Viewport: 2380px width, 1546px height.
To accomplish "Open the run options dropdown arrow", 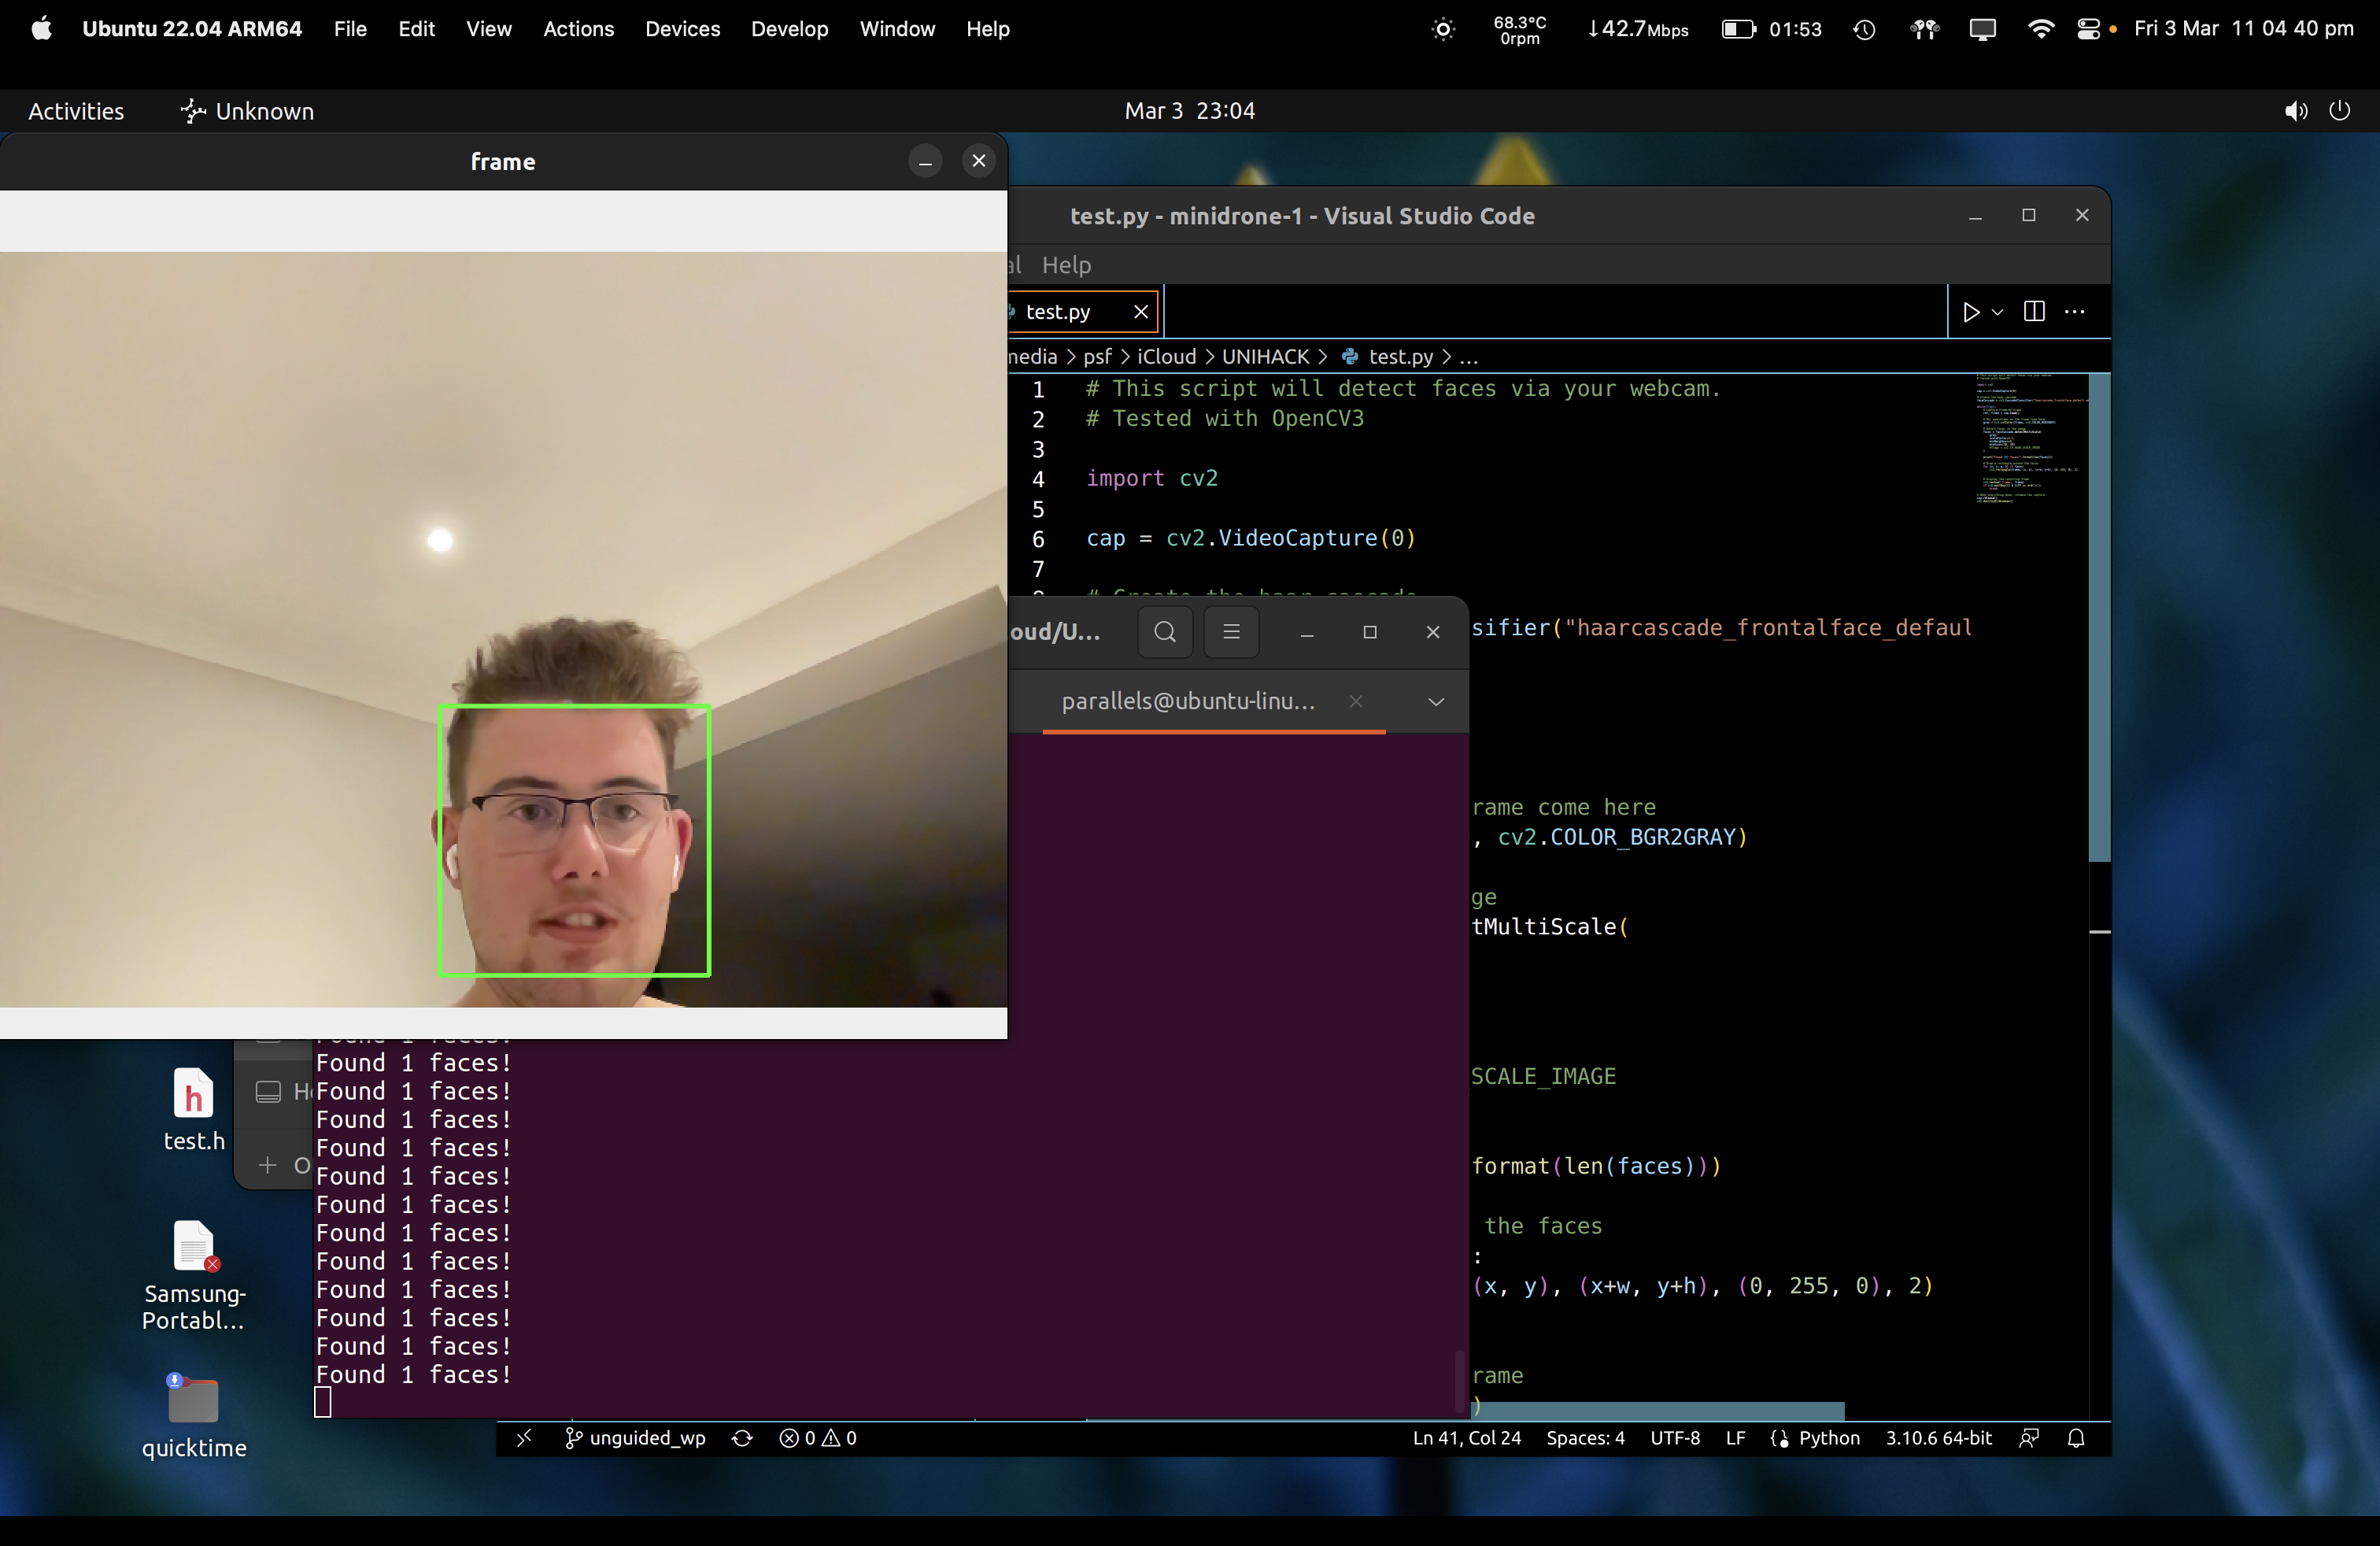I will [x=1998, y=312].
